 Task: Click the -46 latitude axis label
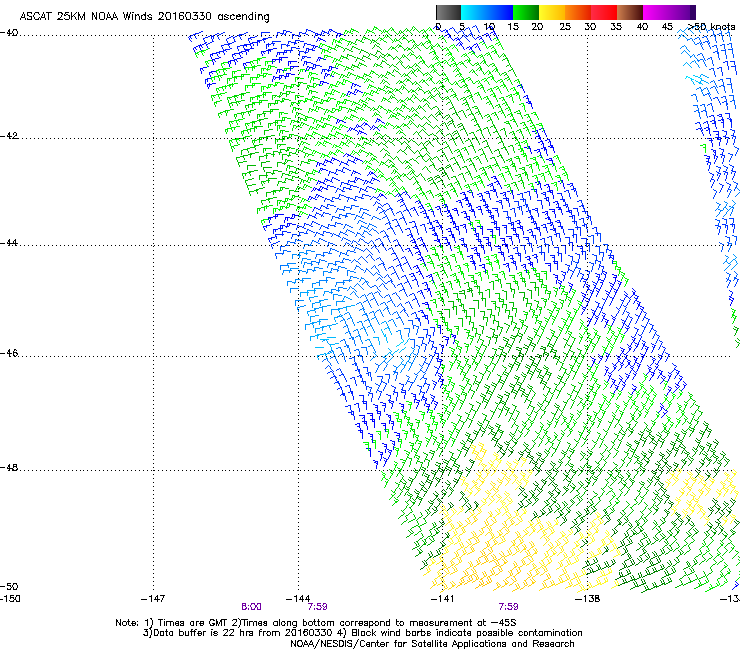pyautogui.click(x=9, y=354)
